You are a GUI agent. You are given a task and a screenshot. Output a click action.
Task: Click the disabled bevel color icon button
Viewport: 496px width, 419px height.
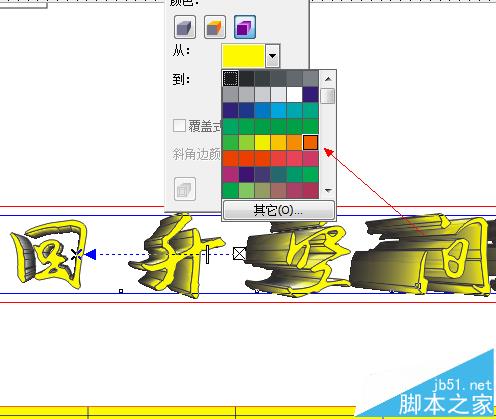click(185, 189)
